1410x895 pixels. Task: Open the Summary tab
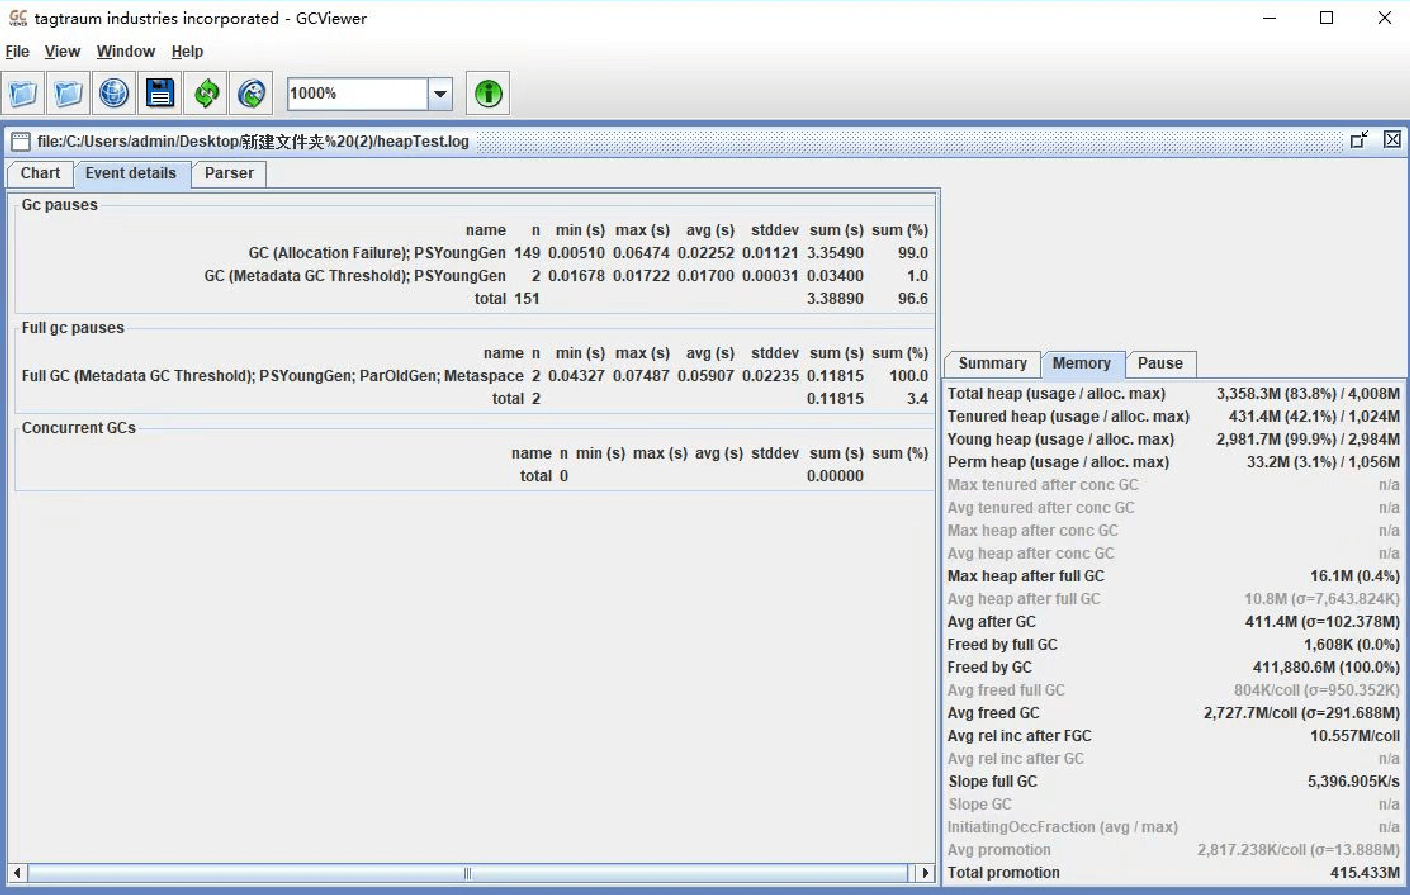point(993,364)
